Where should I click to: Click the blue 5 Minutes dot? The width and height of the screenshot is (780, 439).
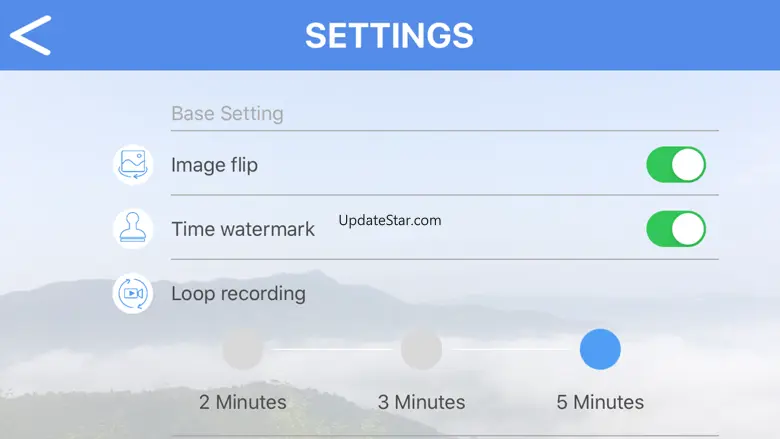[x=600, y=350]
